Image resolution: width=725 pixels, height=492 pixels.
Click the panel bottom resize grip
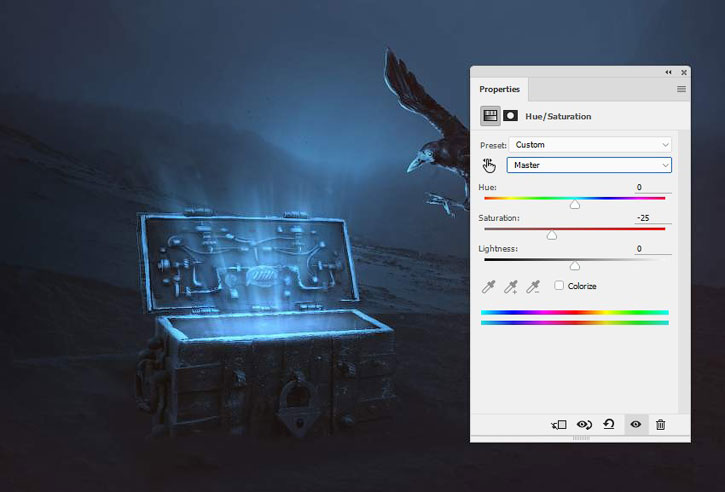[x=581, y=438]
